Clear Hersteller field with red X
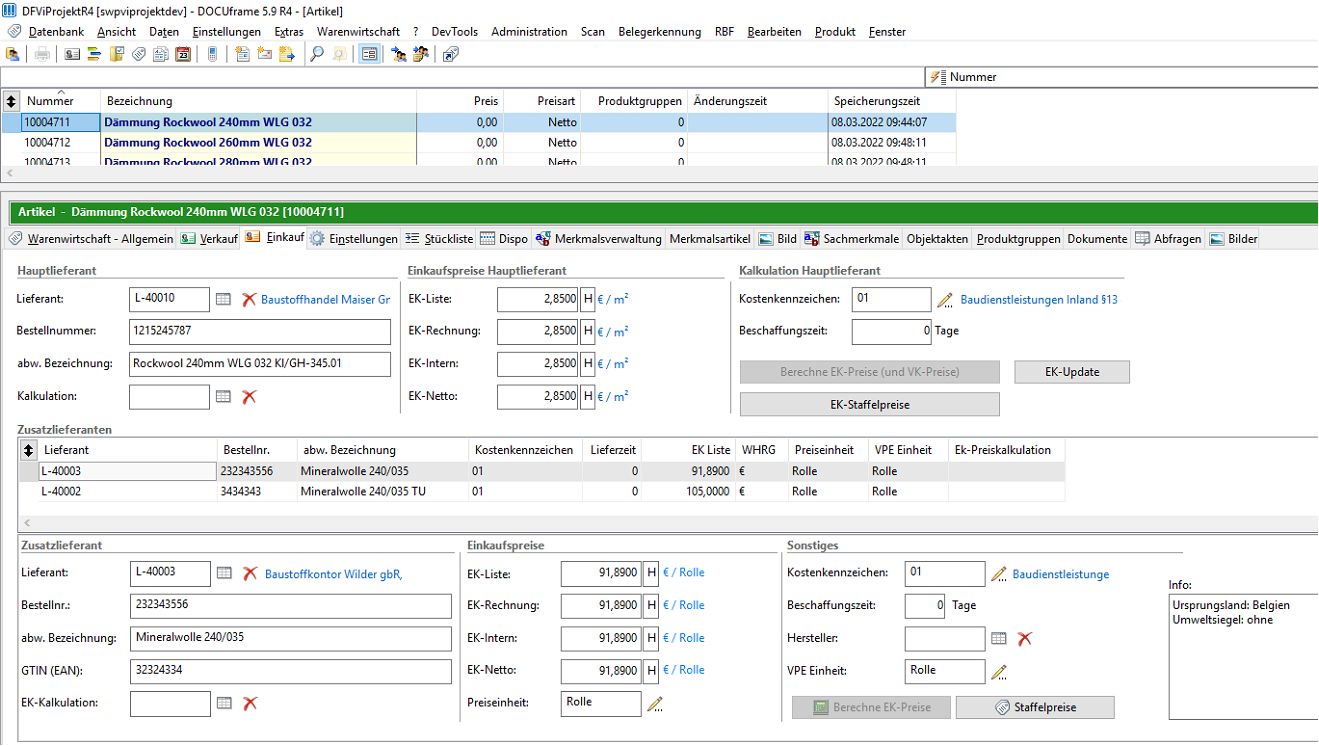Viewport: 1319px width, 746px height. [x=1024, y=638]
